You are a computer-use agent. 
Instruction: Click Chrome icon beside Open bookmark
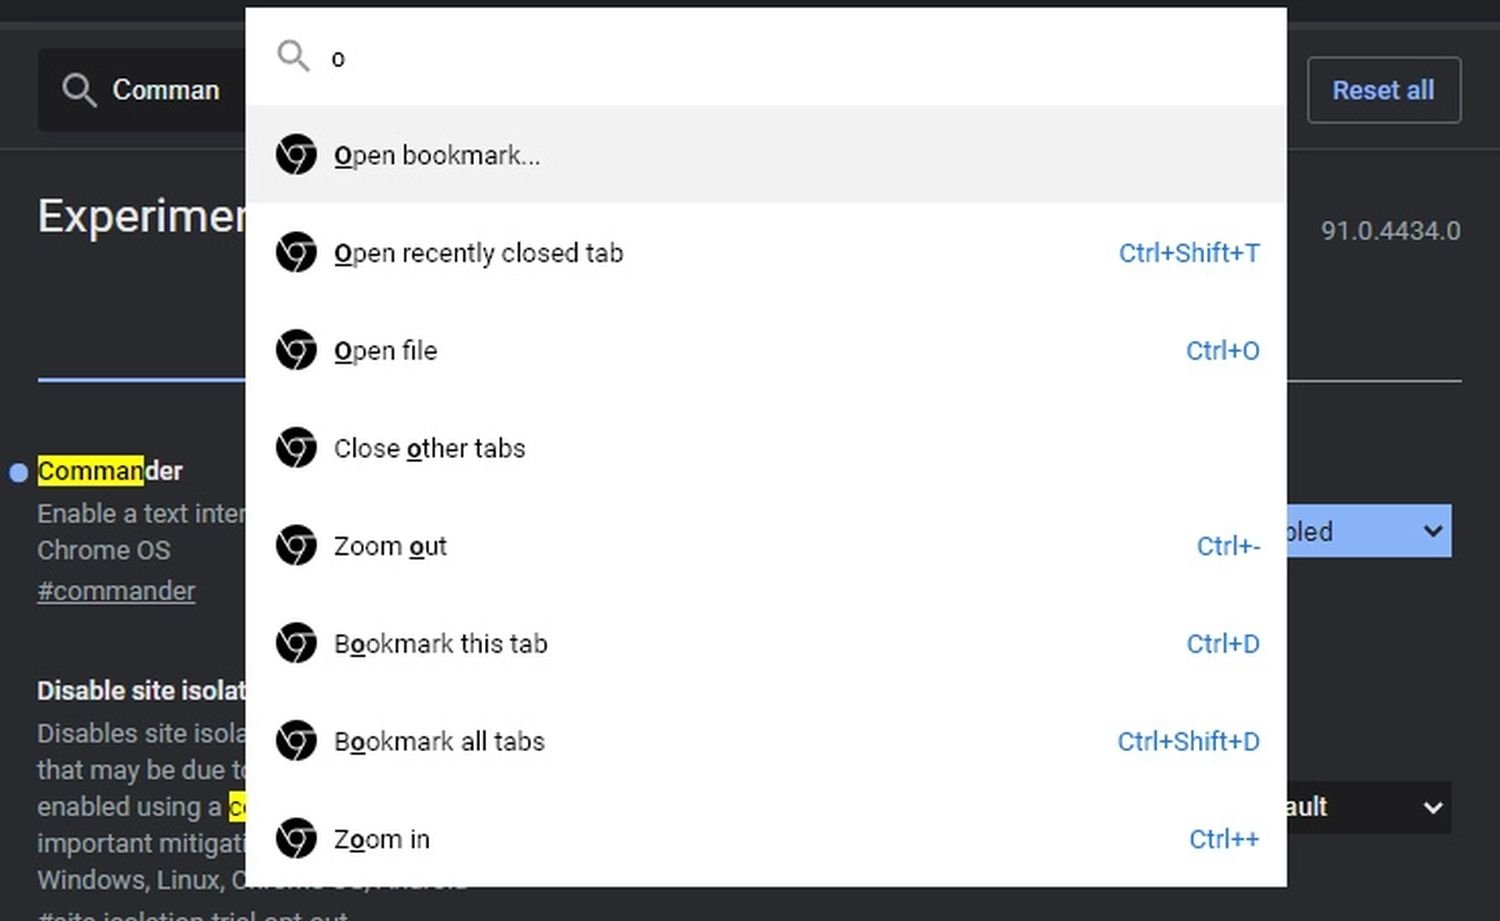tap(296, 155)
